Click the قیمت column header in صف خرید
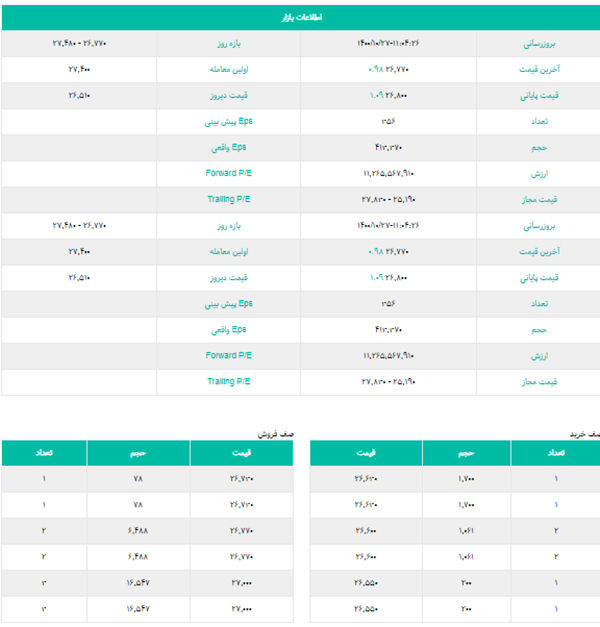The width and height of the screenshot is (600, 627). coord(366,453)
